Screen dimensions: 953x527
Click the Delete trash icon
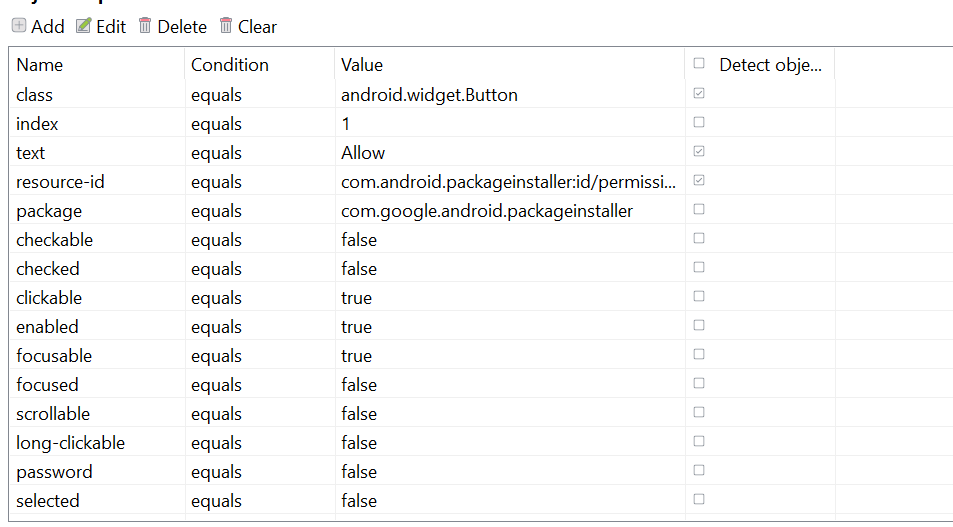(x=145, y=26)
